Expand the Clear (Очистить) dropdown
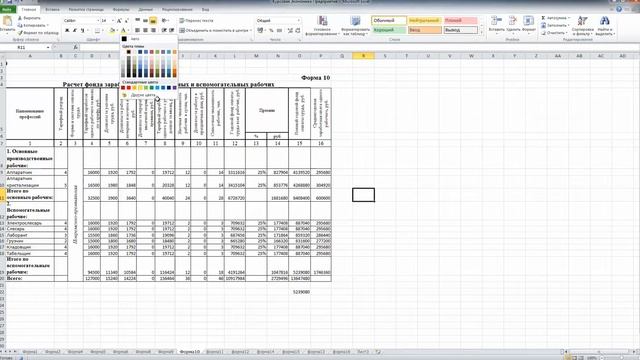Screen dimensions: 640x360 coord(567,33)
